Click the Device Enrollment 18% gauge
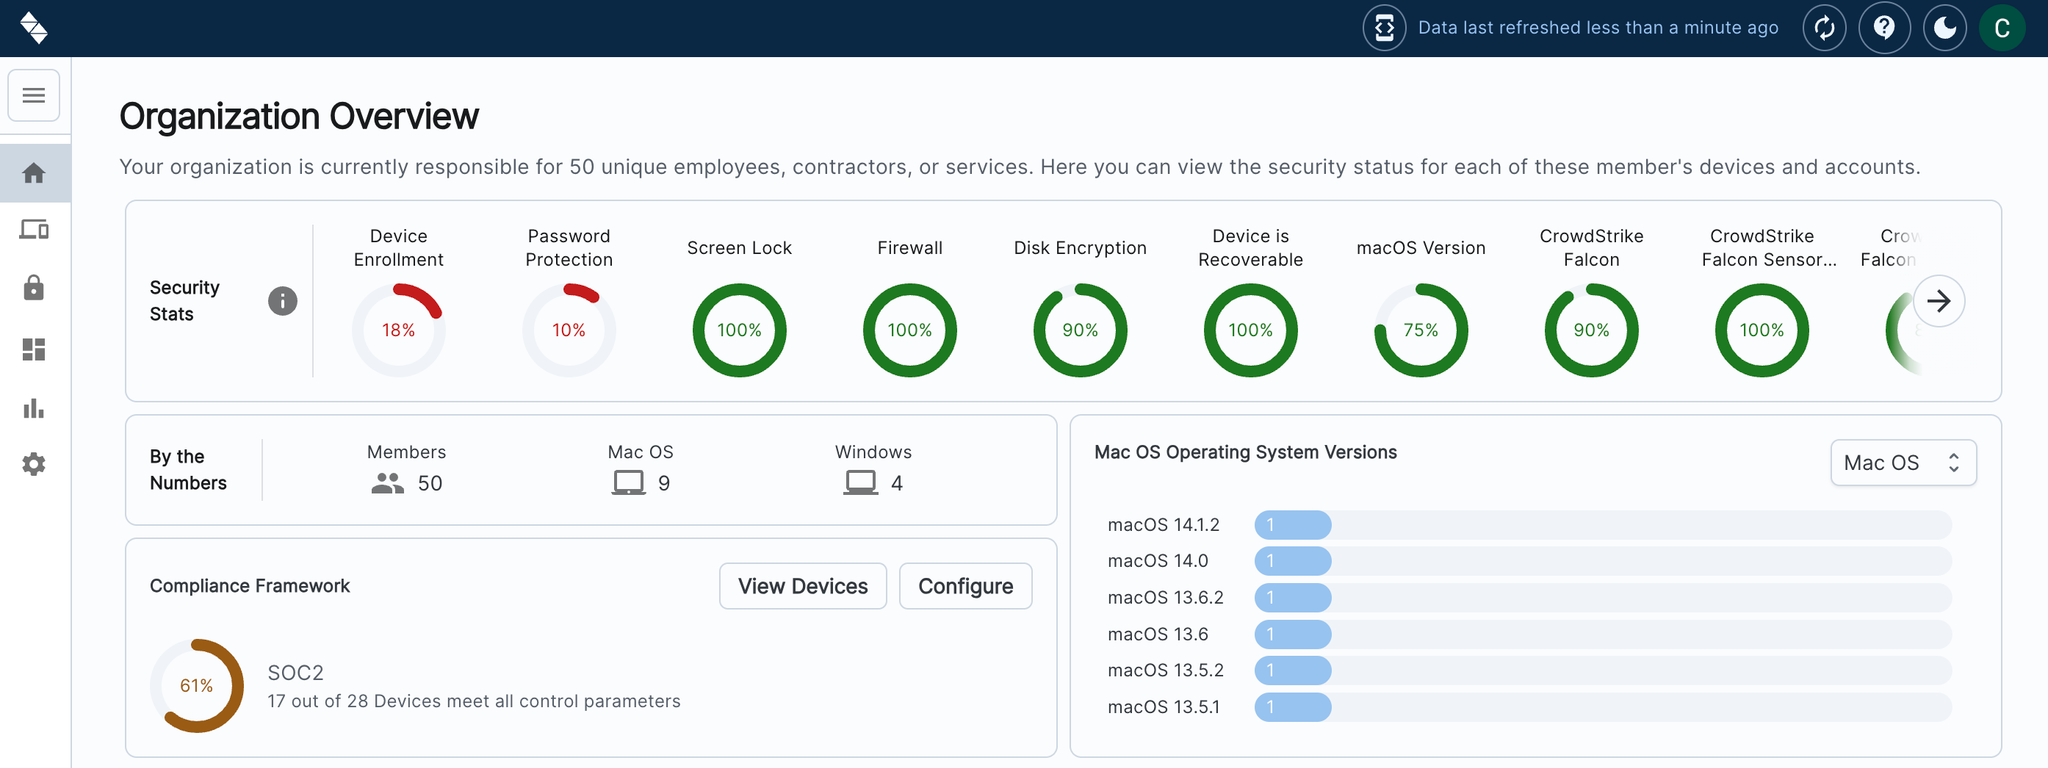The image size is (2048, 768). (x=398, y=330)
